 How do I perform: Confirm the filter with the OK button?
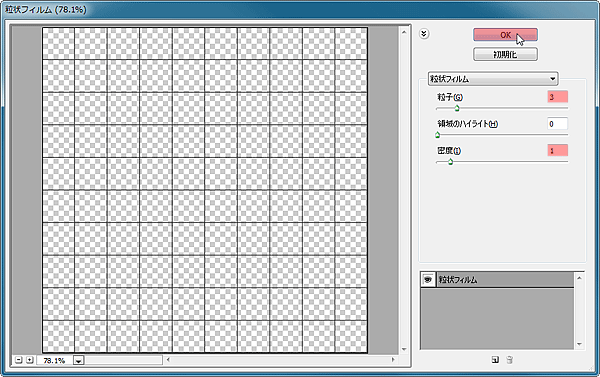click(x=505, y=35)
